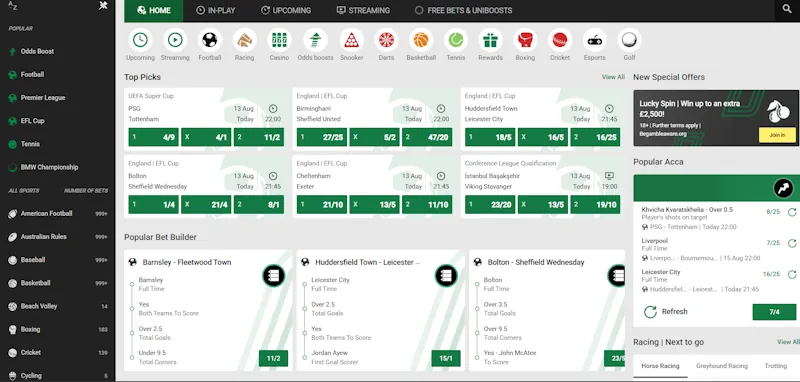Add the 7/4 Popular Acca bet
This screenshot has height=382, width=800.
pyautogui.click(x=774, y=312)
